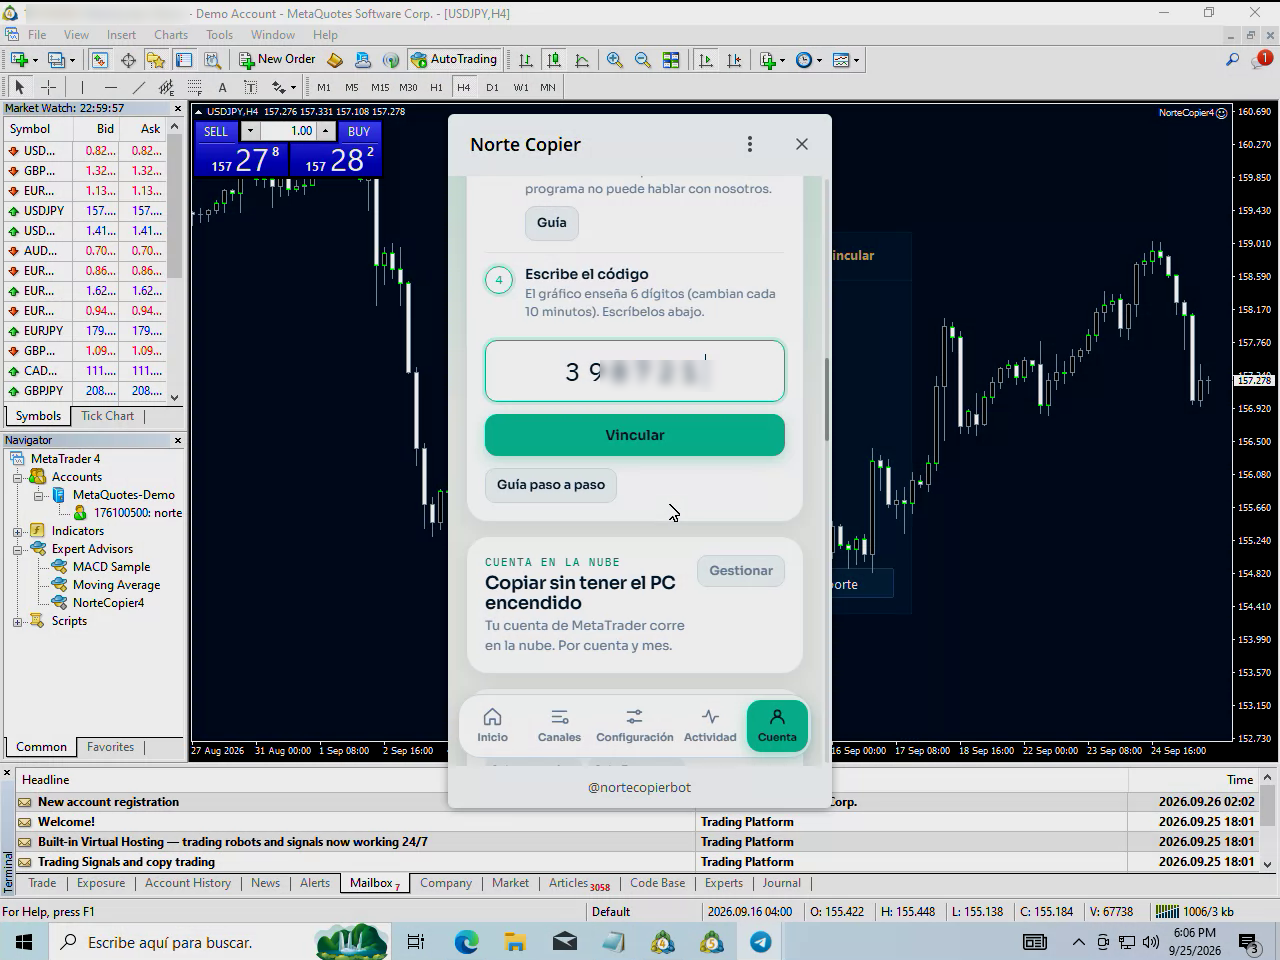Open the Profiles dropdown arrow
This screenshot has height=960, width=1280.
pyautogui.click(x=72, y=60)
